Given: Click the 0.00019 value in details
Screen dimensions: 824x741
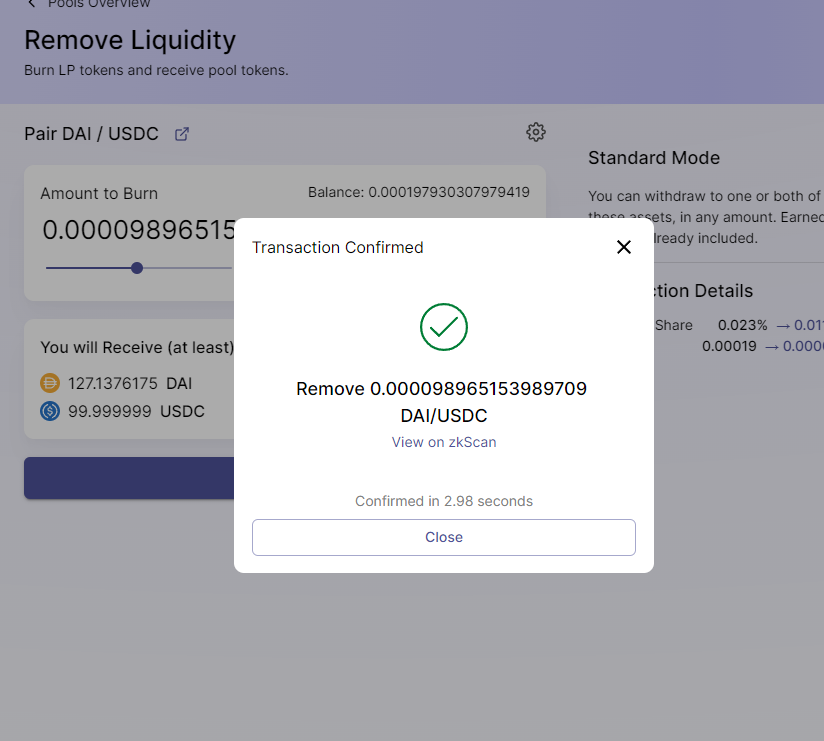Looking at the screenshot, I should tap(729, 346).
